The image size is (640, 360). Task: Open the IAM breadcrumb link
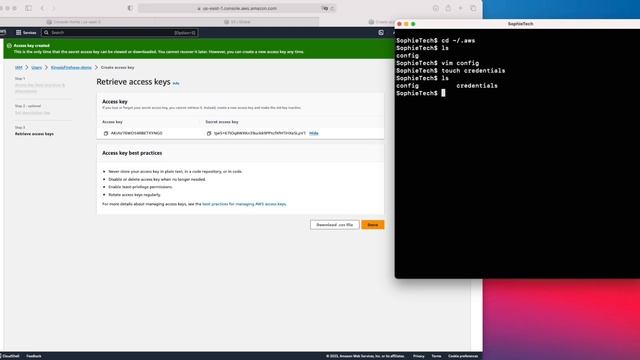(18, 67)
